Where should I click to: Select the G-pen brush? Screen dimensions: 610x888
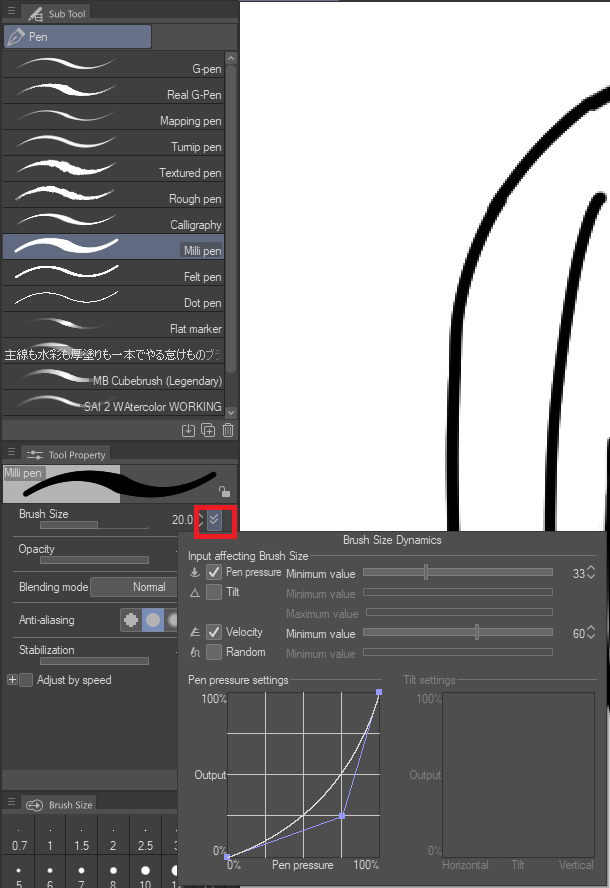pos(113,65)
